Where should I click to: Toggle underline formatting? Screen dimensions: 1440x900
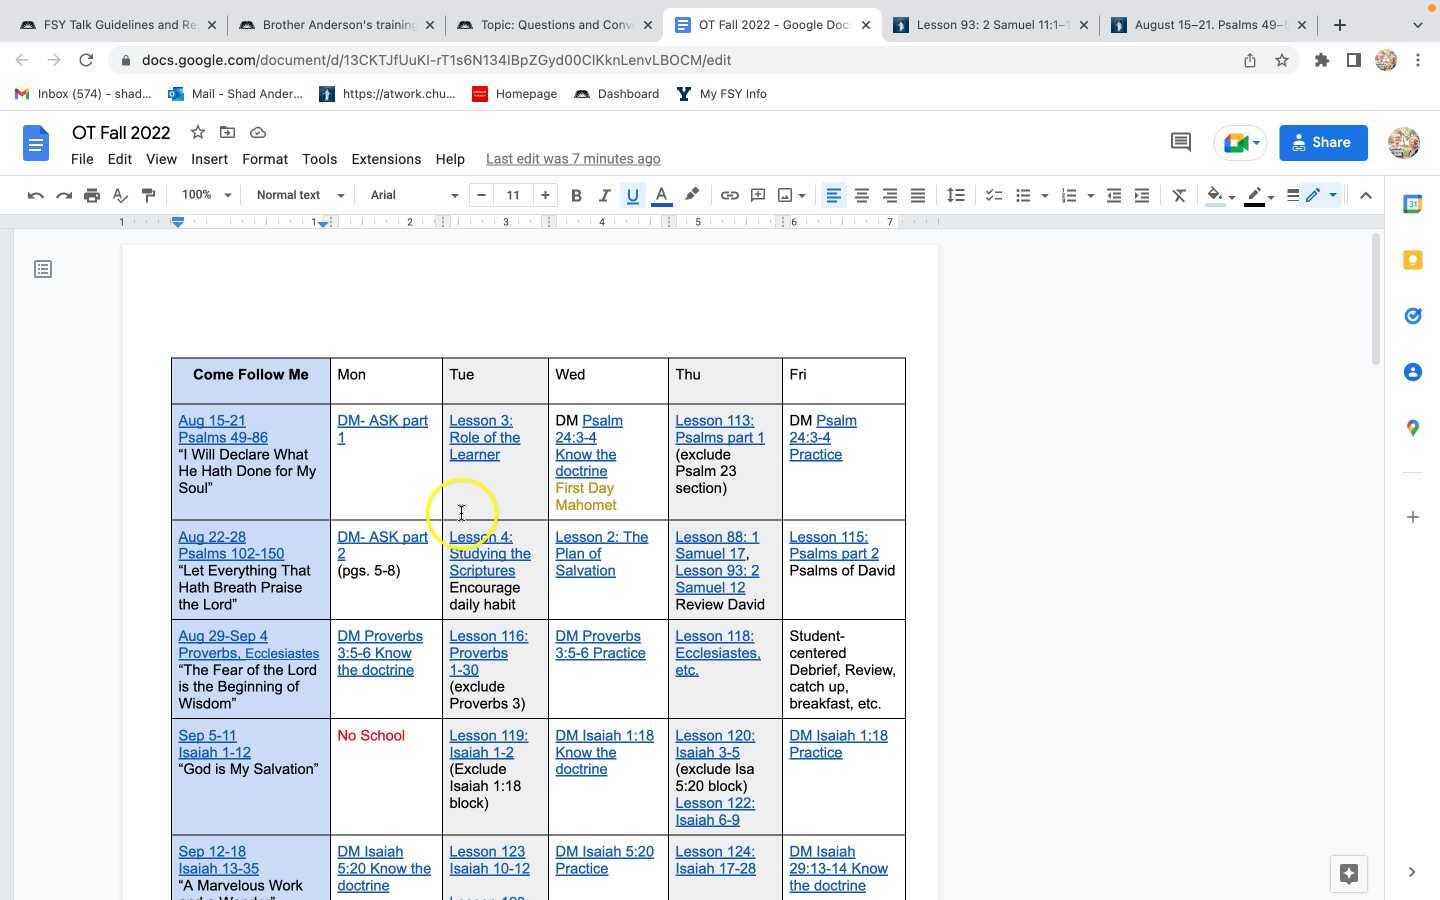tap(632, 195)
